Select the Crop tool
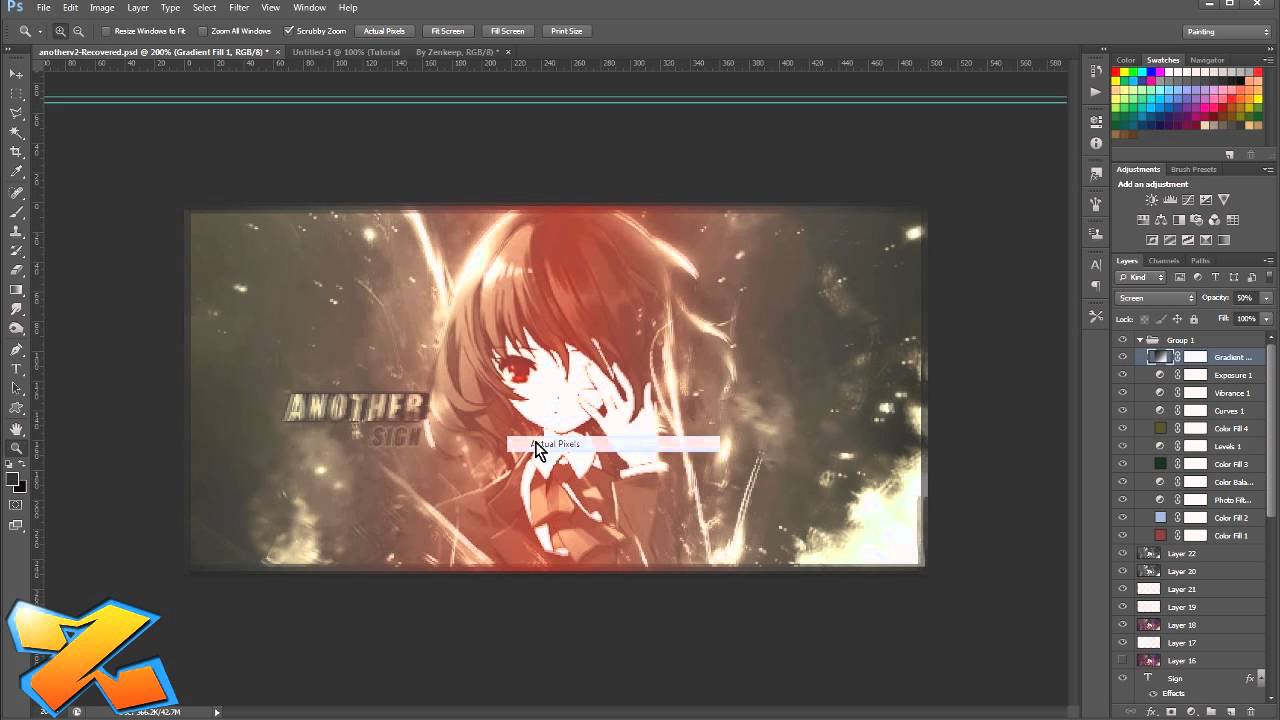The height and width of the screenshot is (720, 1280). (x=16, y=152)
